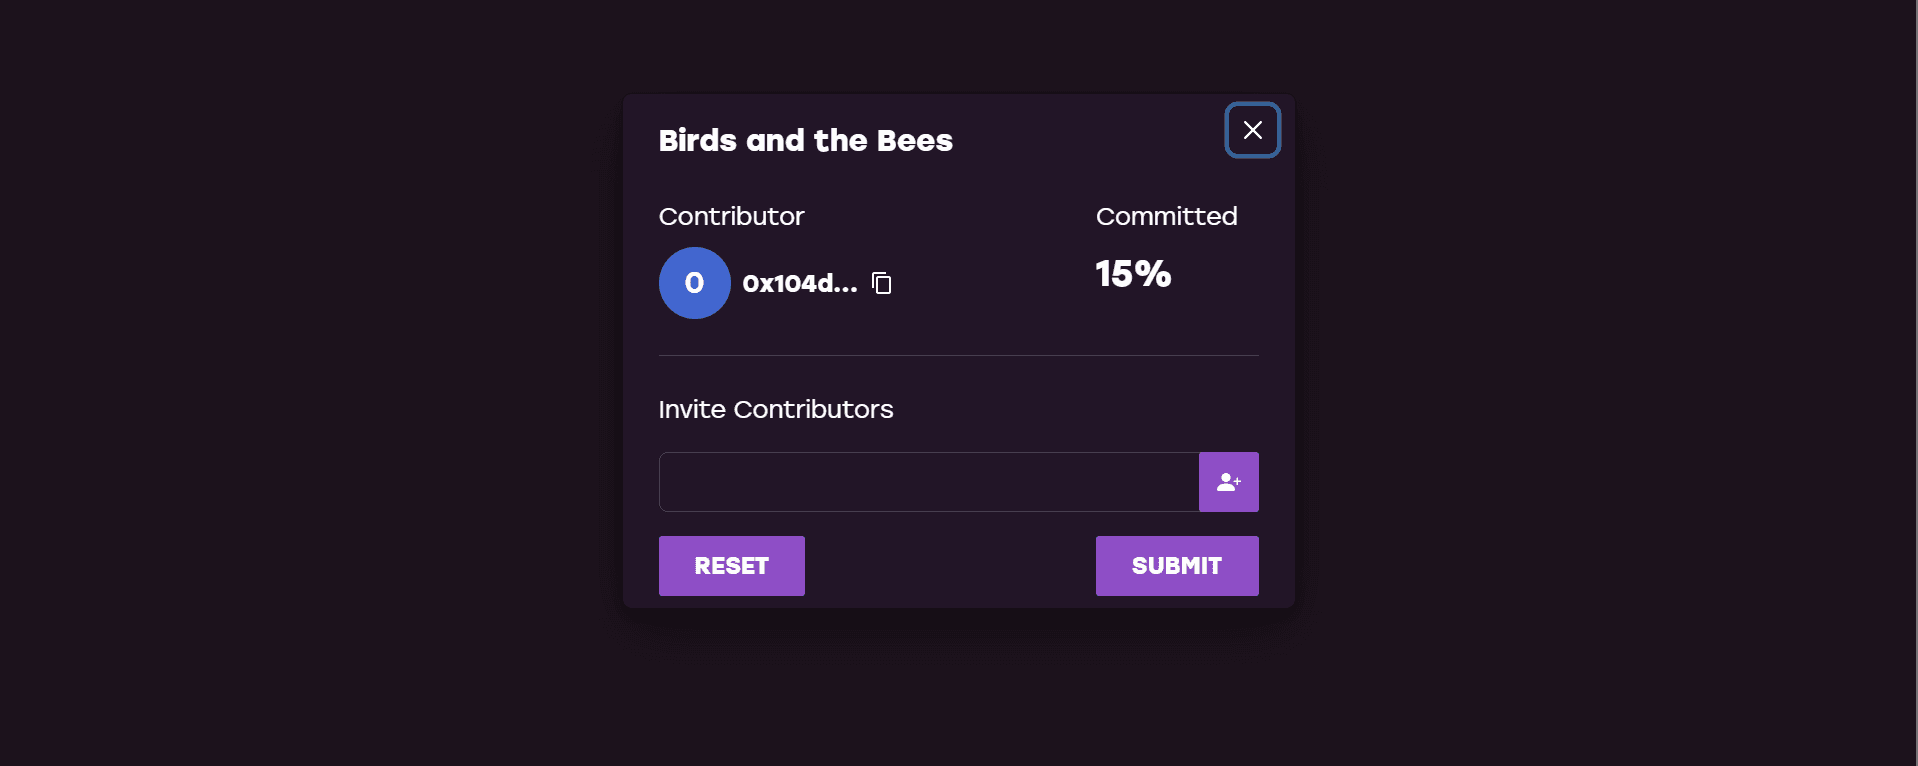
Task: Clear invited contributors using RESET
Action: (731, 566)
